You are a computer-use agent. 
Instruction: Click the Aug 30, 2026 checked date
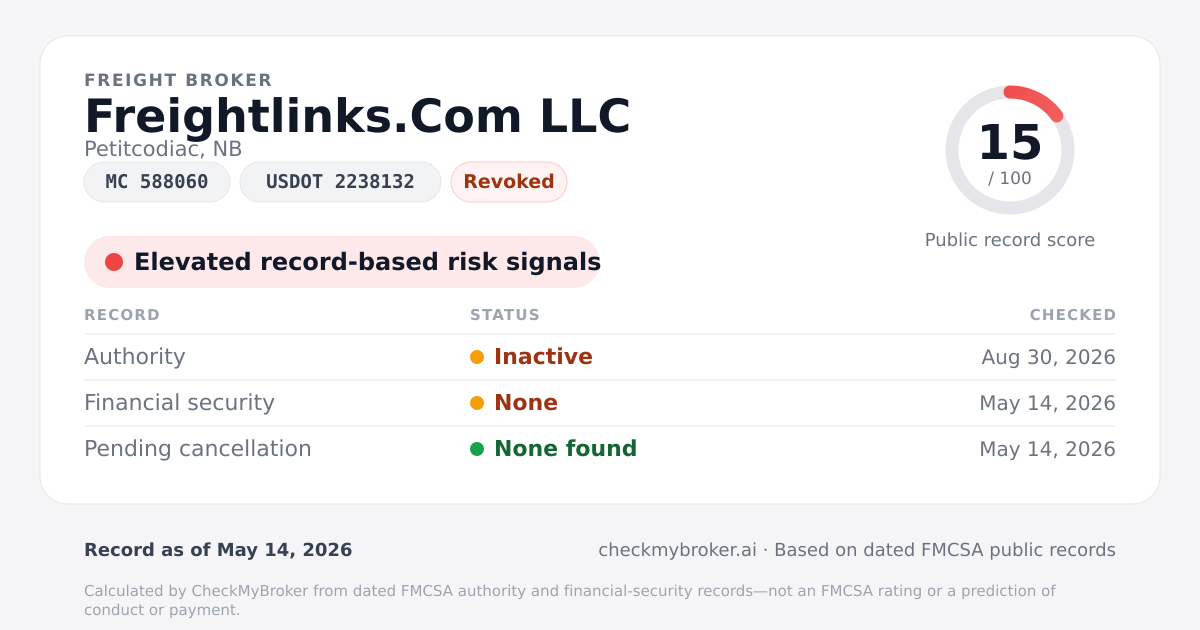(1049, 357)
